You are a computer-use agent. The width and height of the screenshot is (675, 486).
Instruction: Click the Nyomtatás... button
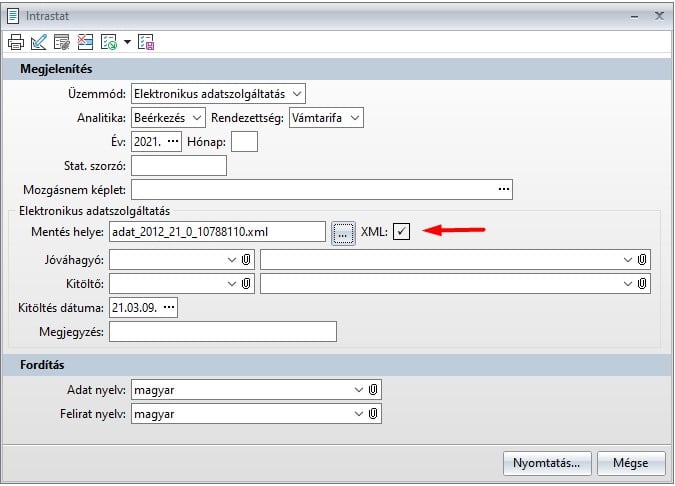coord(547,463)
